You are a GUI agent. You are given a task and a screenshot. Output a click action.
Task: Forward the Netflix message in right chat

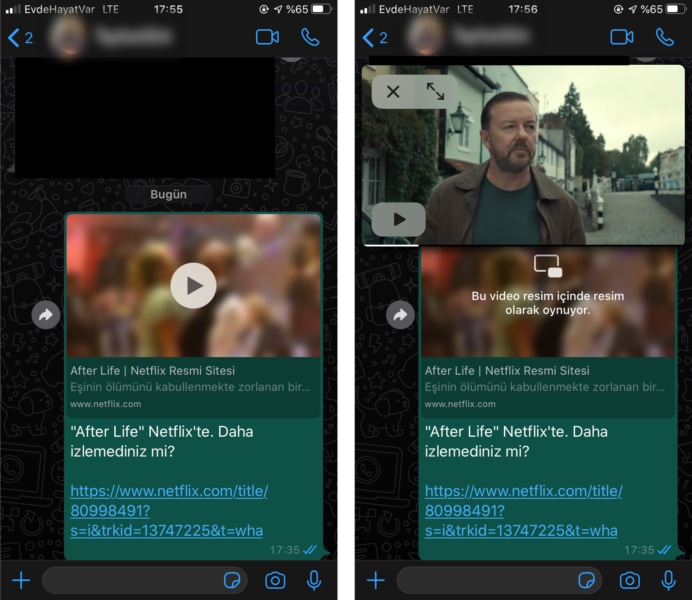pos(400,315)
